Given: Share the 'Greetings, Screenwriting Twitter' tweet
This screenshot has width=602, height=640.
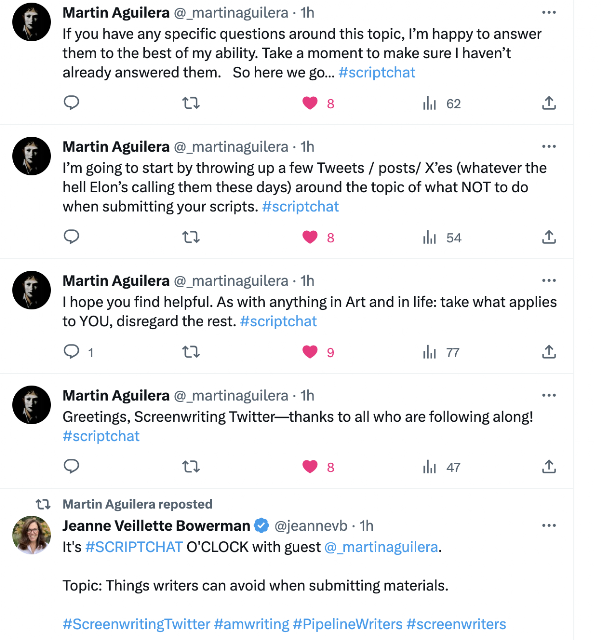Looking at the screenshot, I should pos(549,466).
